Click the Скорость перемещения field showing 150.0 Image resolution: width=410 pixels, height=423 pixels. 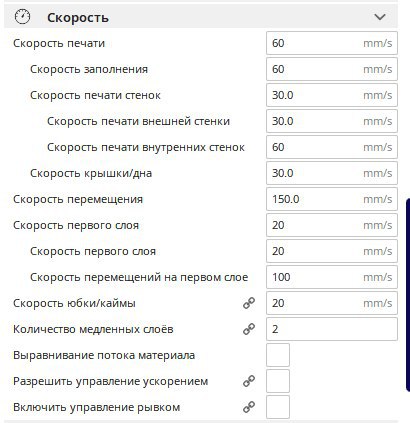click(332, 199)
